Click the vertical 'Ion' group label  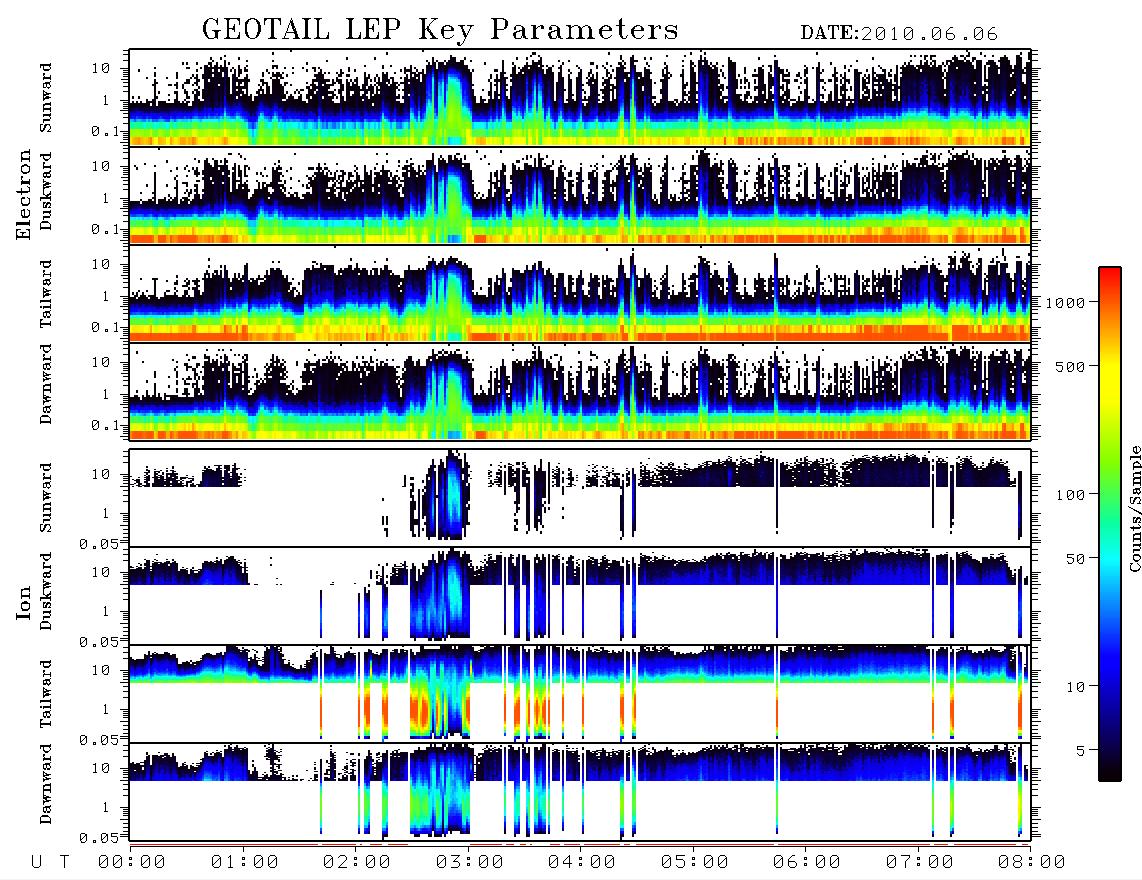pyautogui.click(x=23, y=604)
